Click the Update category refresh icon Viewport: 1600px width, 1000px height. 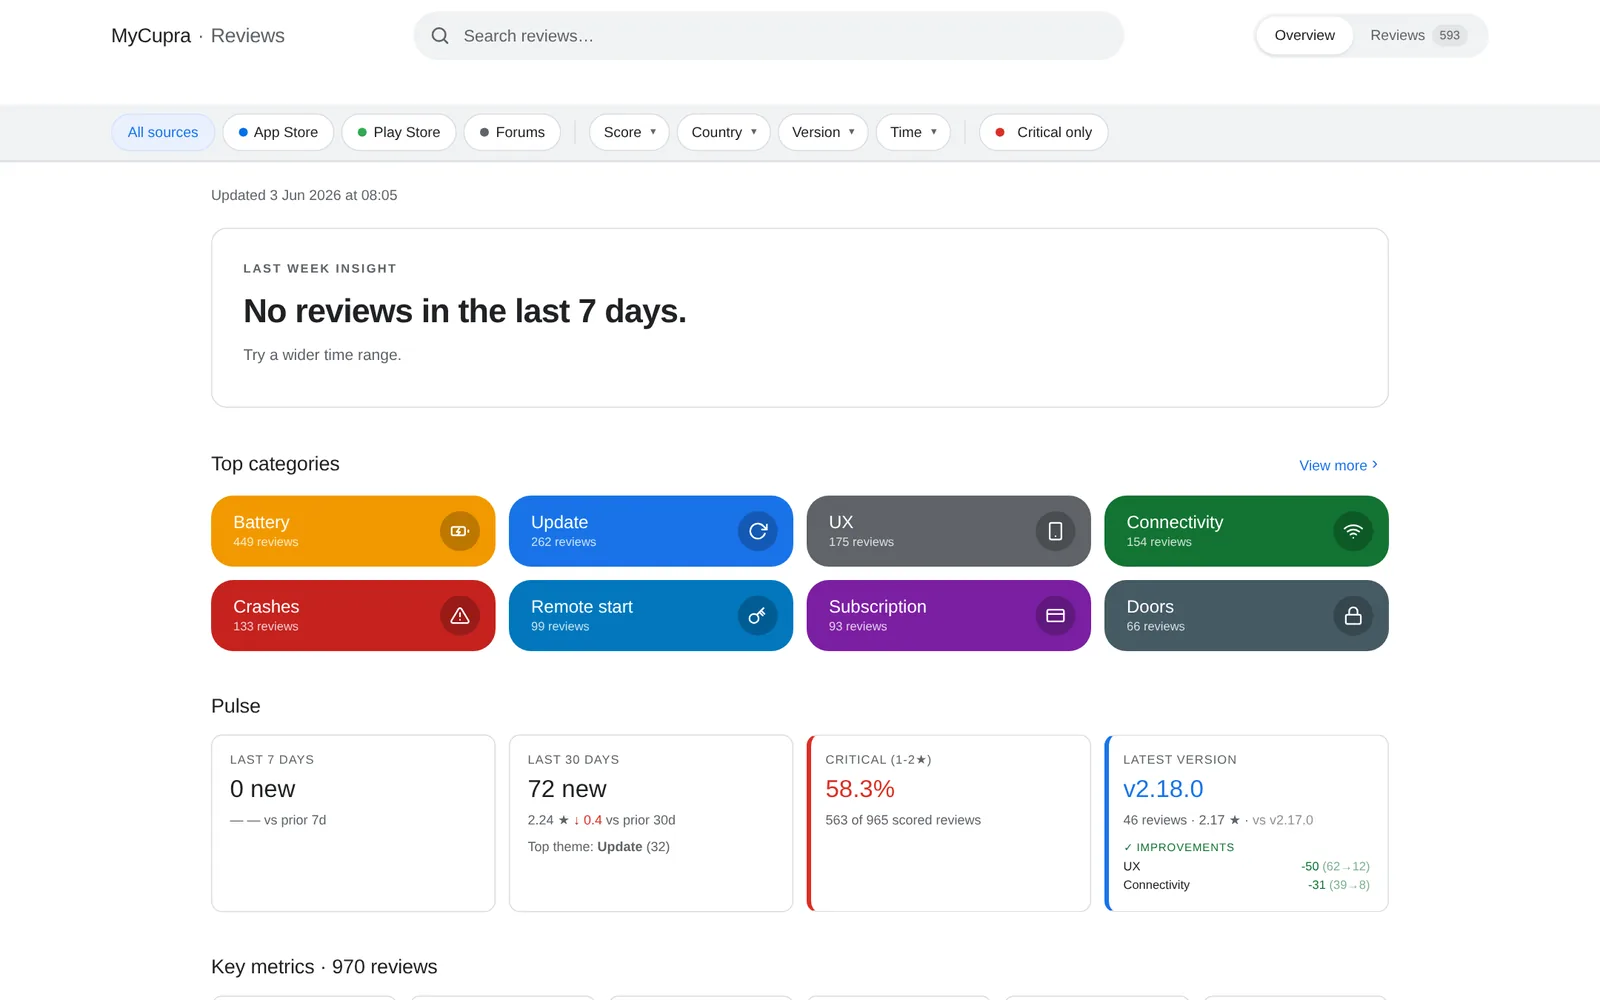(x=758, y=531)
